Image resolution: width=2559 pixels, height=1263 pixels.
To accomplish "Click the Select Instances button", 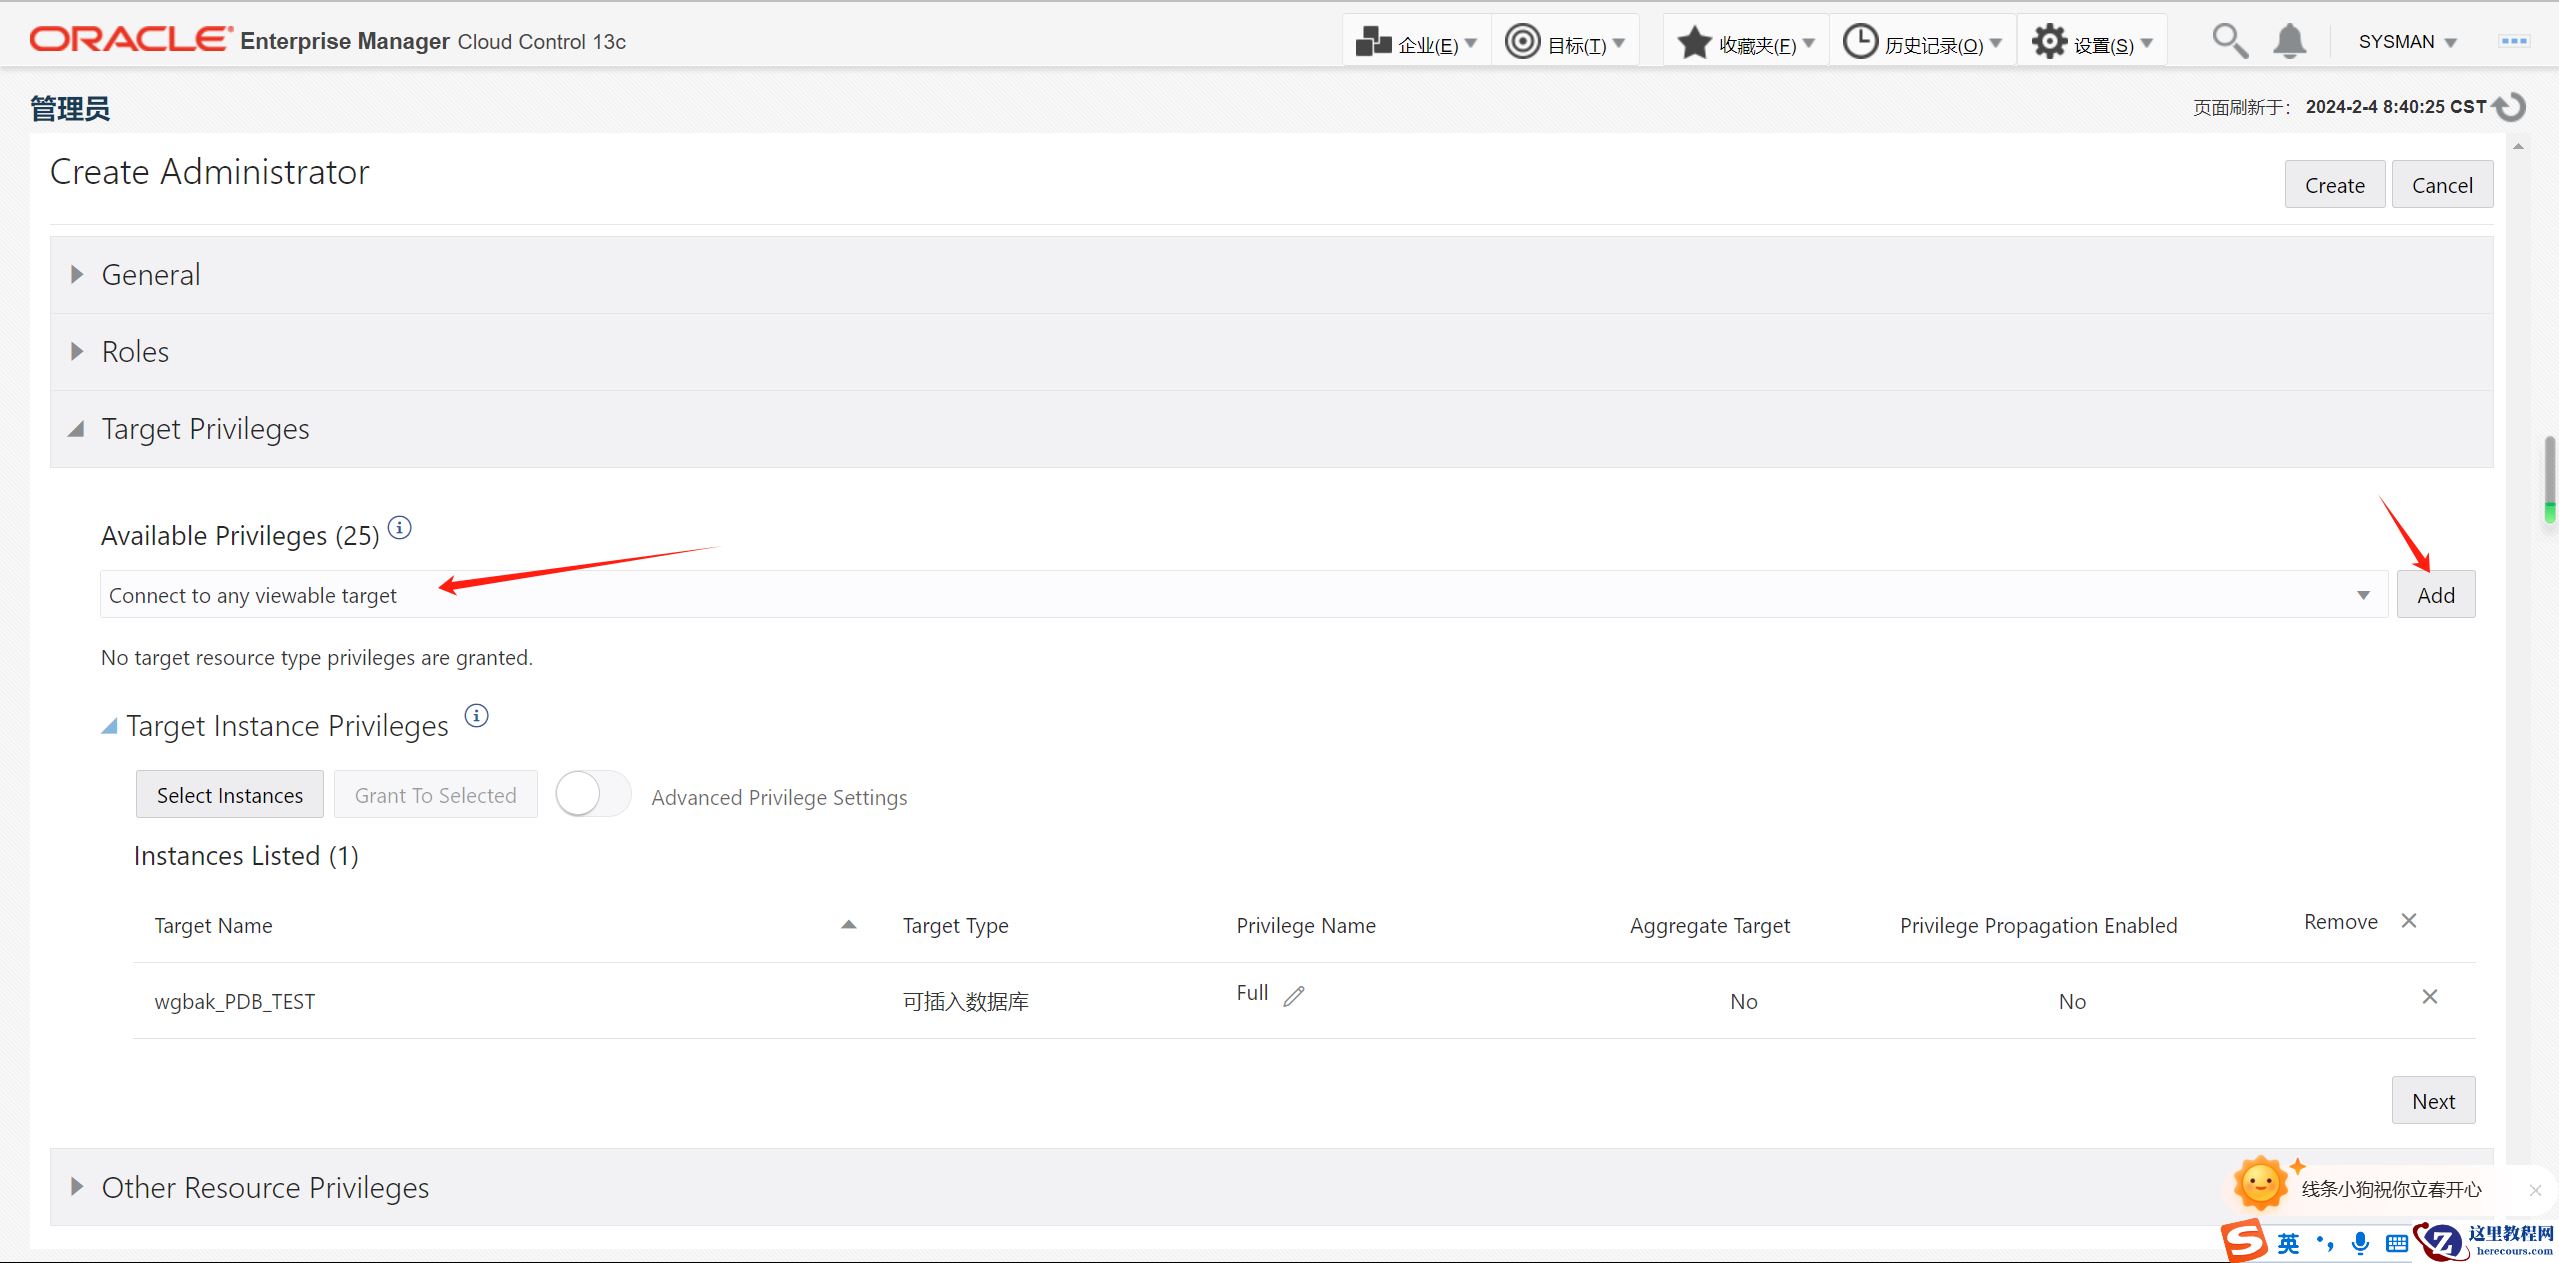I will (229, 795).
